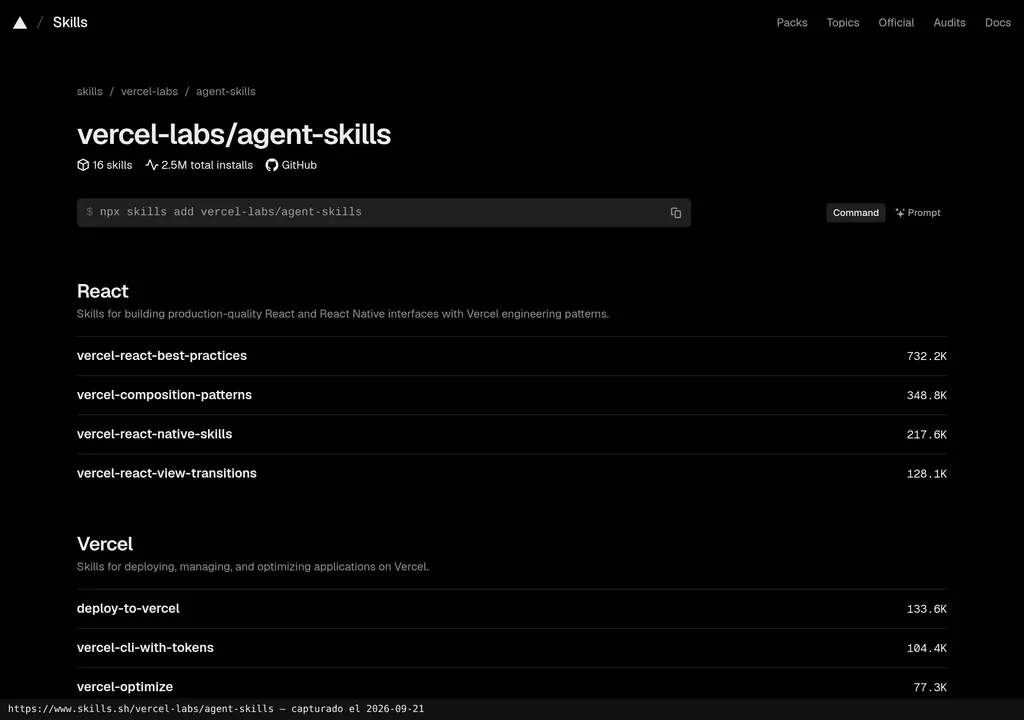Go to Skills home in header
Screen dimensions: 1024x720
[x=70, y=22]
